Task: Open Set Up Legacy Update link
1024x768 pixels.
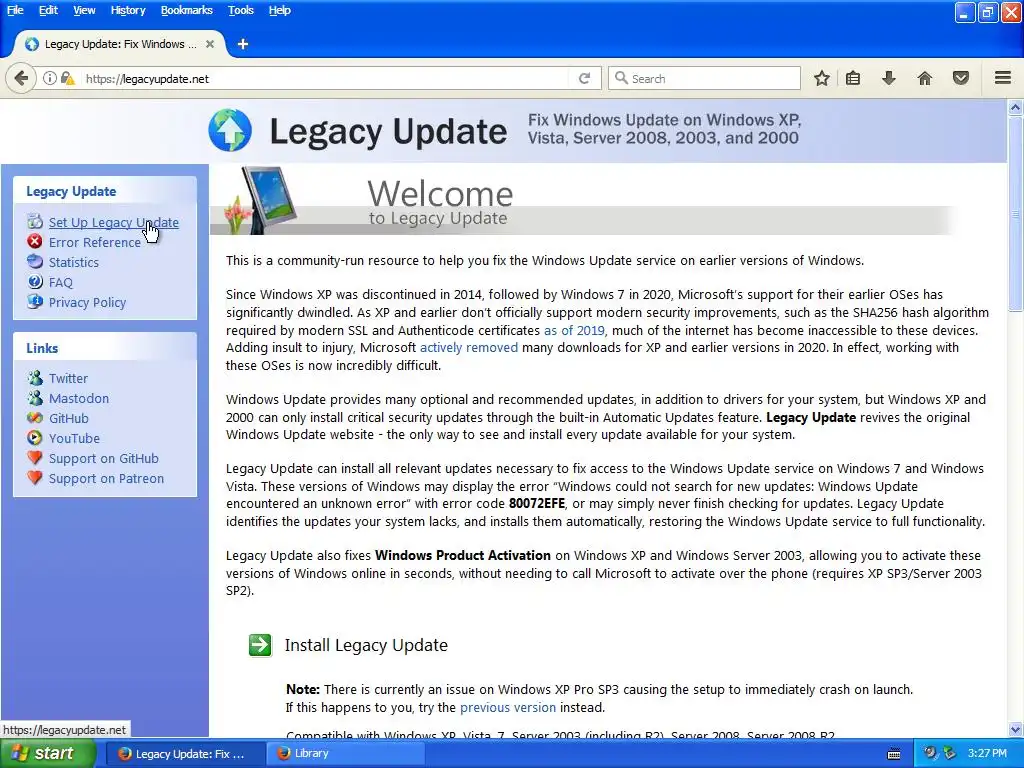Action: (x=114, y=222)
